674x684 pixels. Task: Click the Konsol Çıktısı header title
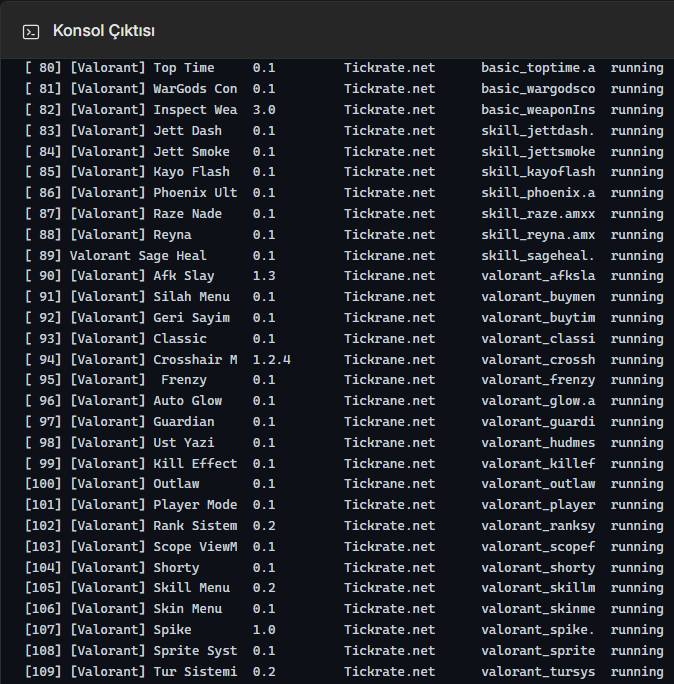coord(104,31)
